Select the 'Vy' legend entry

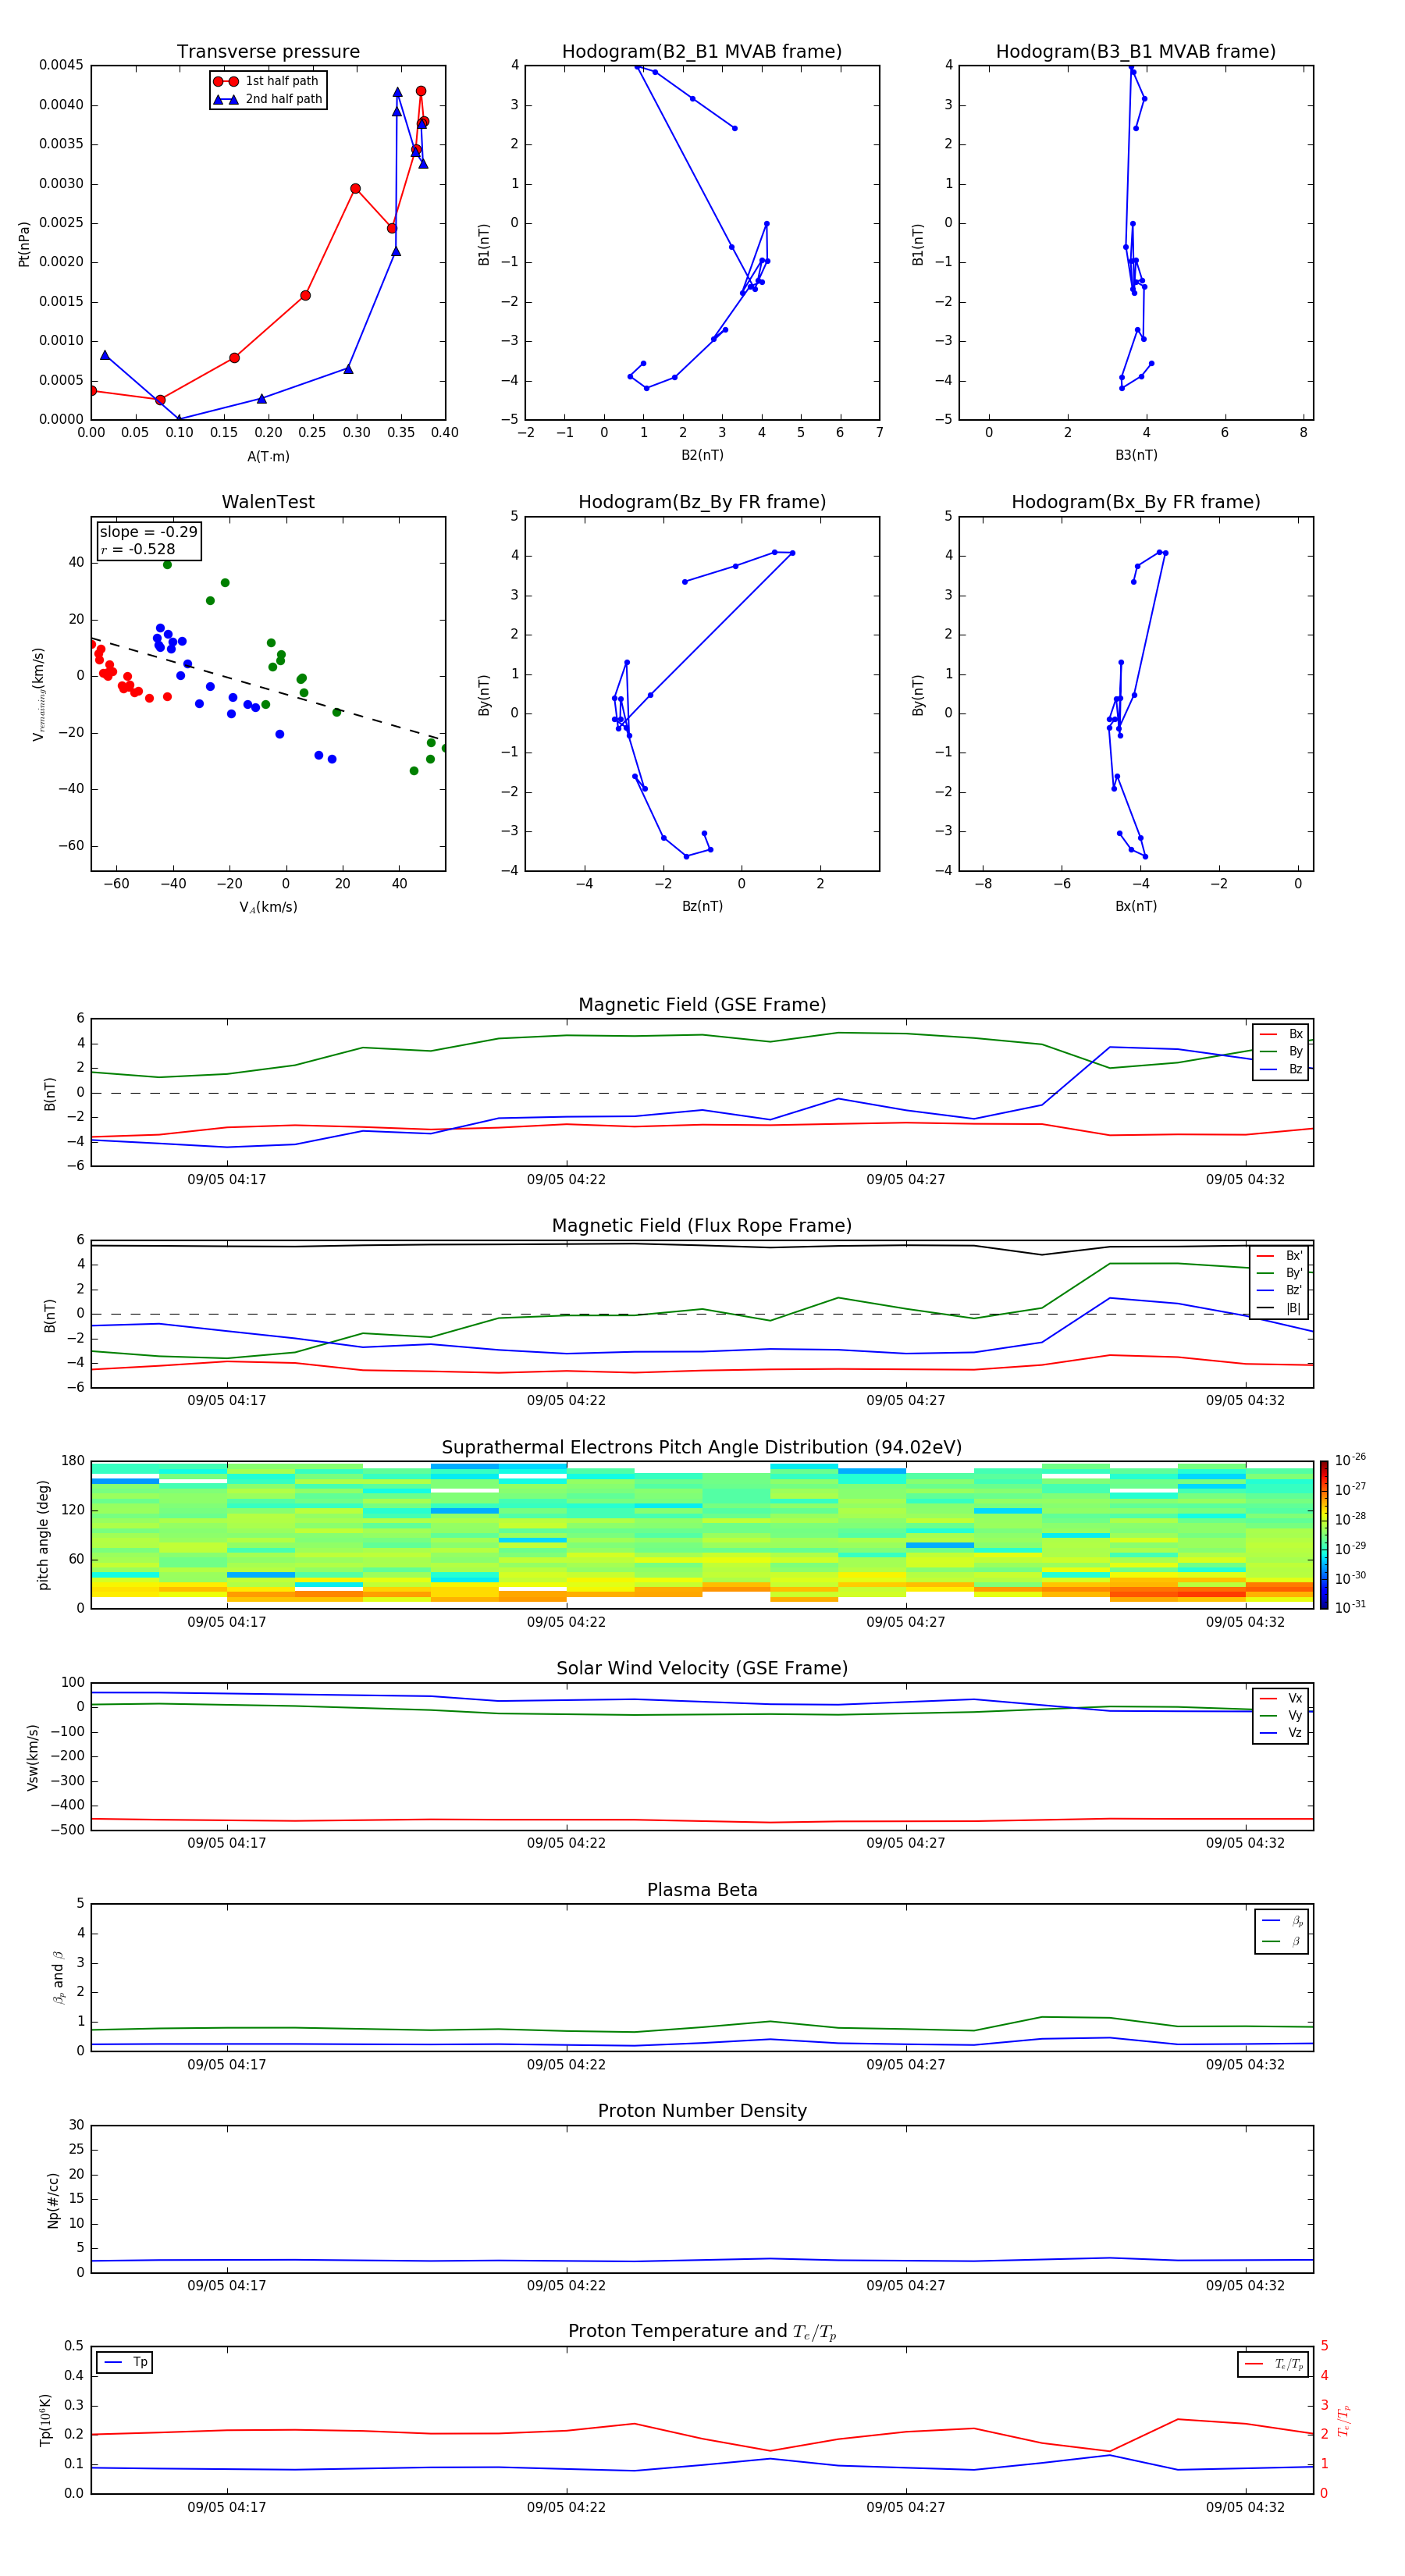(1282, 1716)
